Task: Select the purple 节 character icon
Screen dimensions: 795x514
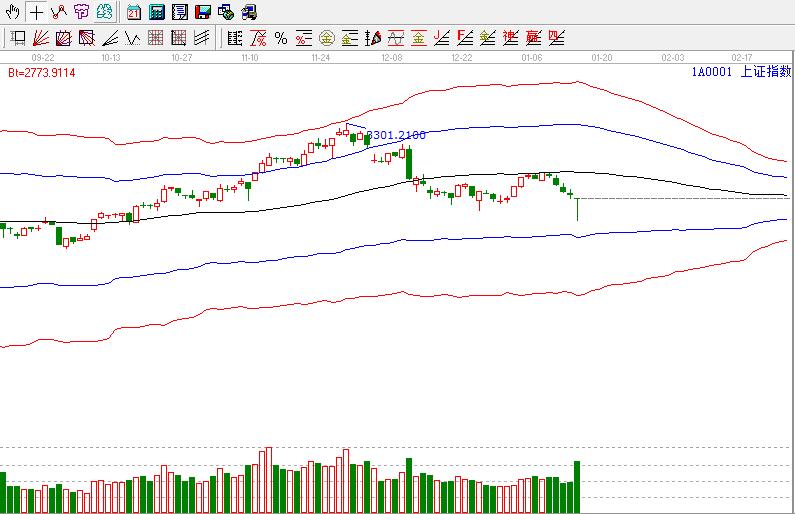Action: coord(81,12)
